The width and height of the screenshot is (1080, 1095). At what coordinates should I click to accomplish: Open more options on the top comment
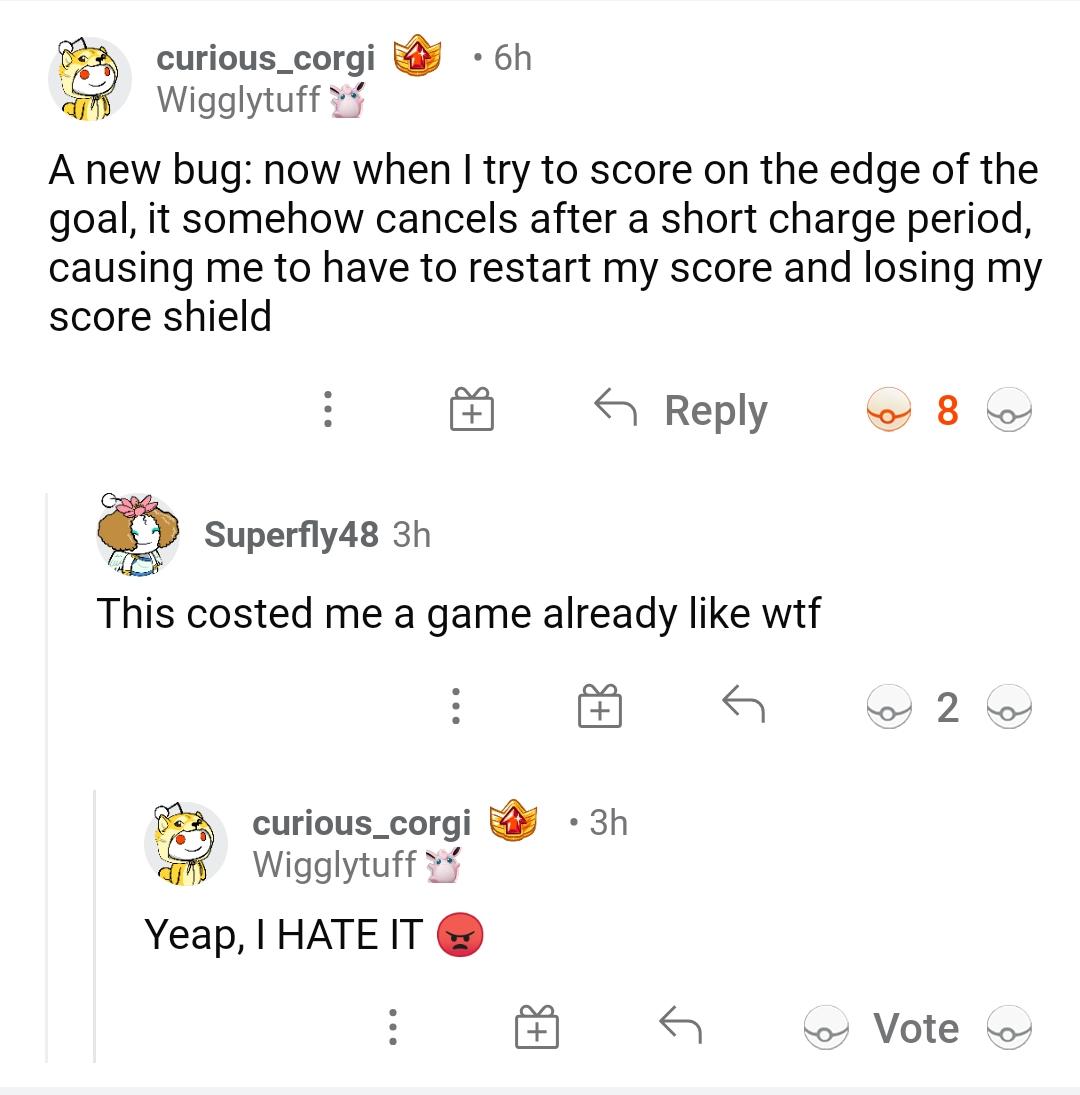pos(326,410)
